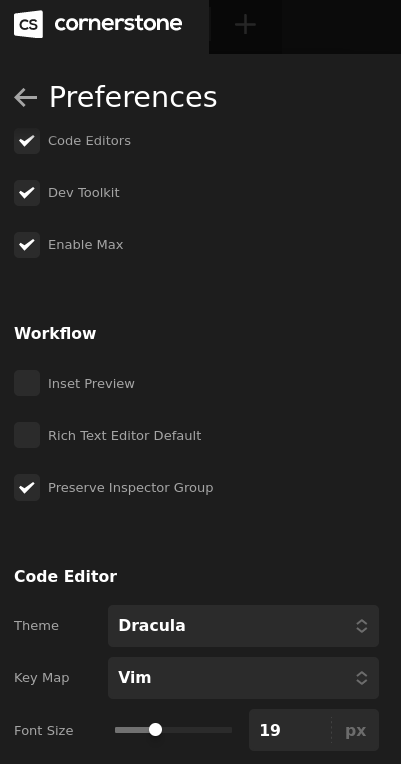This screenshot has width=401, height=764.
Task: Click the cornerstone wordmark text
Action: (x=118, y=23)
